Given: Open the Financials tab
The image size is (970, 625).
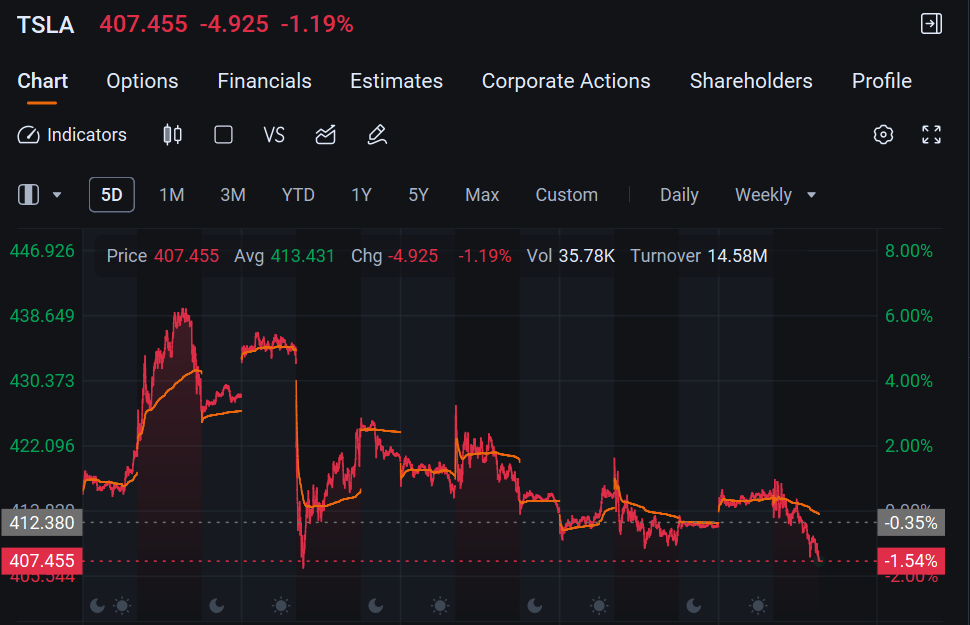Looking at the screenshot, I should pyautogui.click(x=264, y=81).
